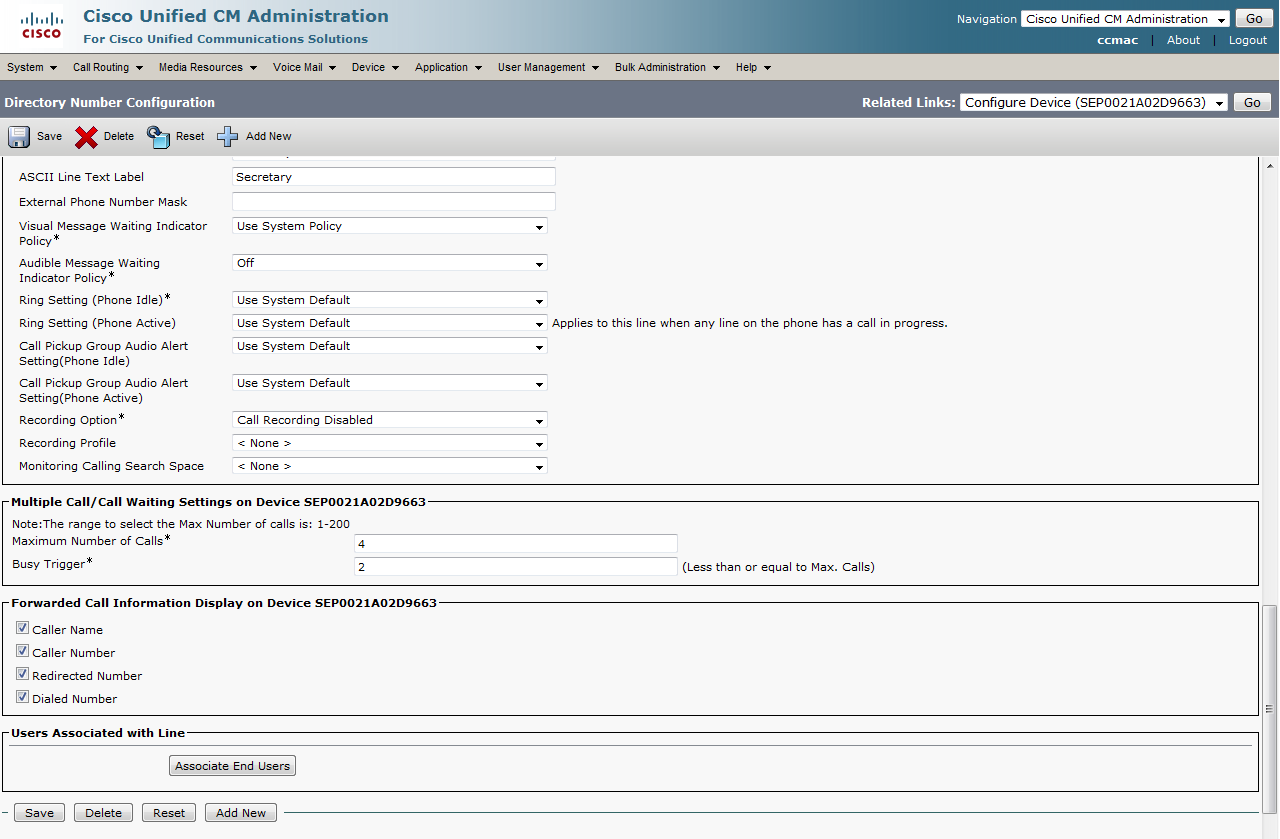This screenshot has height=839, width=1280.
Task: Uncheck the Caller Number checkbox
Action: click(22, 652)
